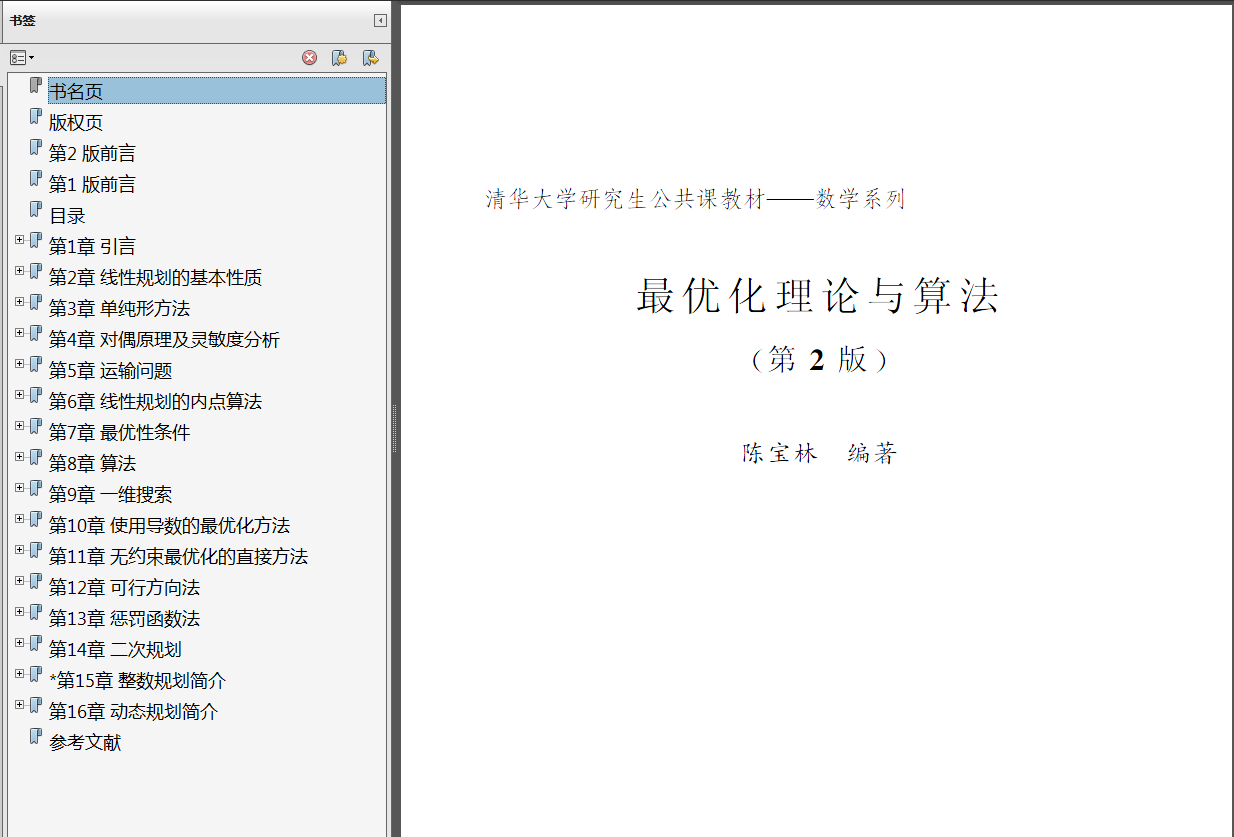1234x837 pixels.
Task: Open bookmark 第14章 二次规划
Action: click(115, 650)
